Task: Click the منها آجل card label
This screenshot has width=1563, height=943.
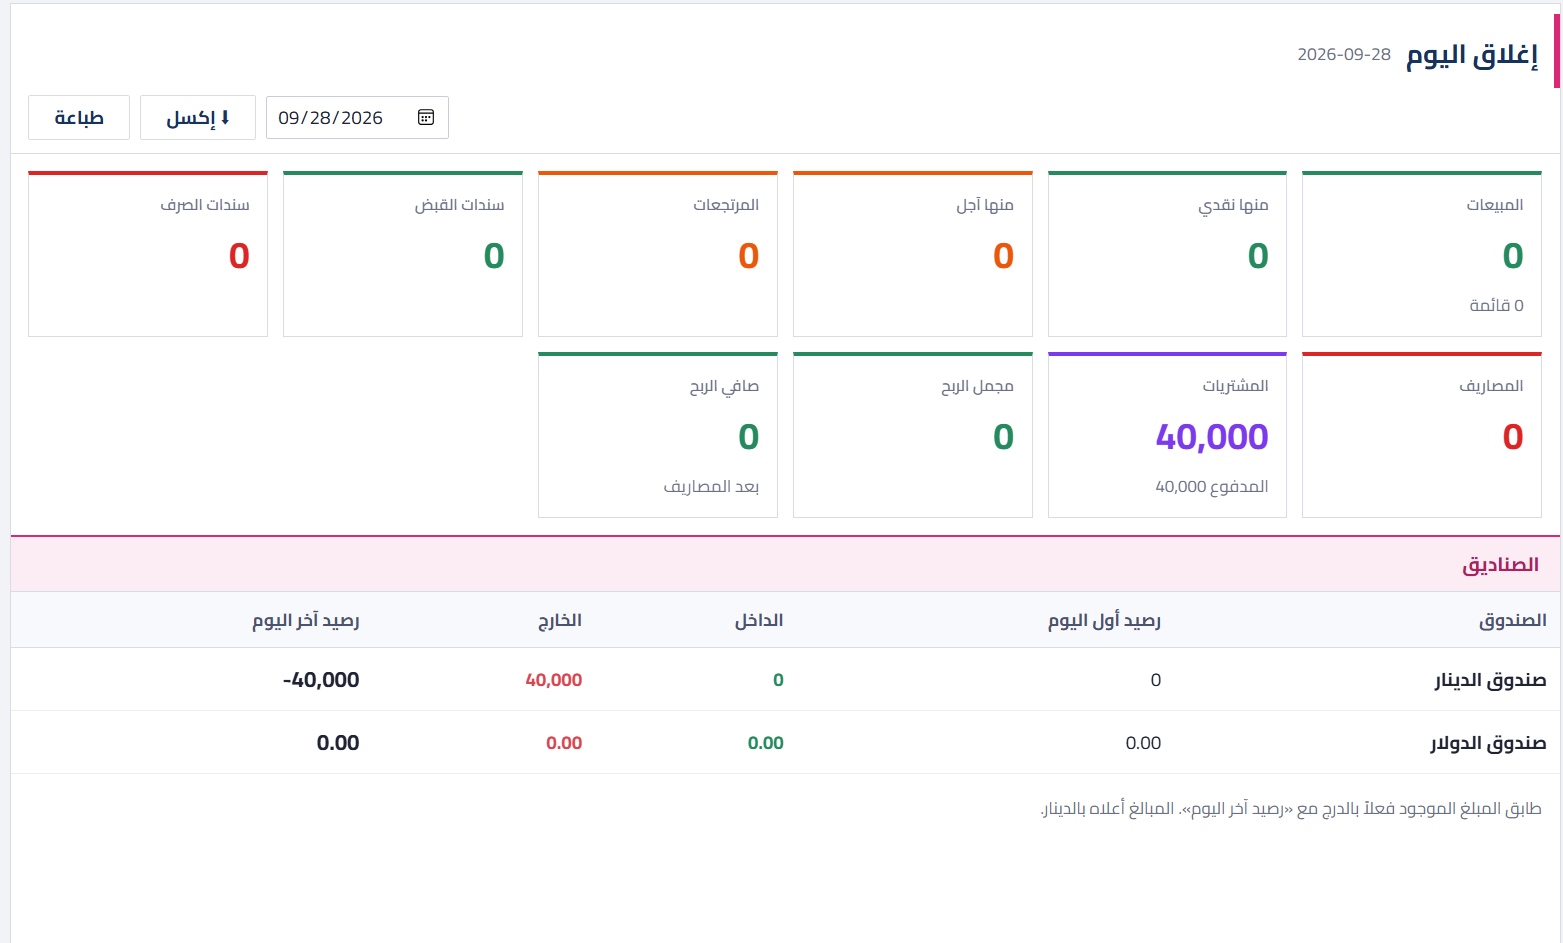Action: [985, 205]
